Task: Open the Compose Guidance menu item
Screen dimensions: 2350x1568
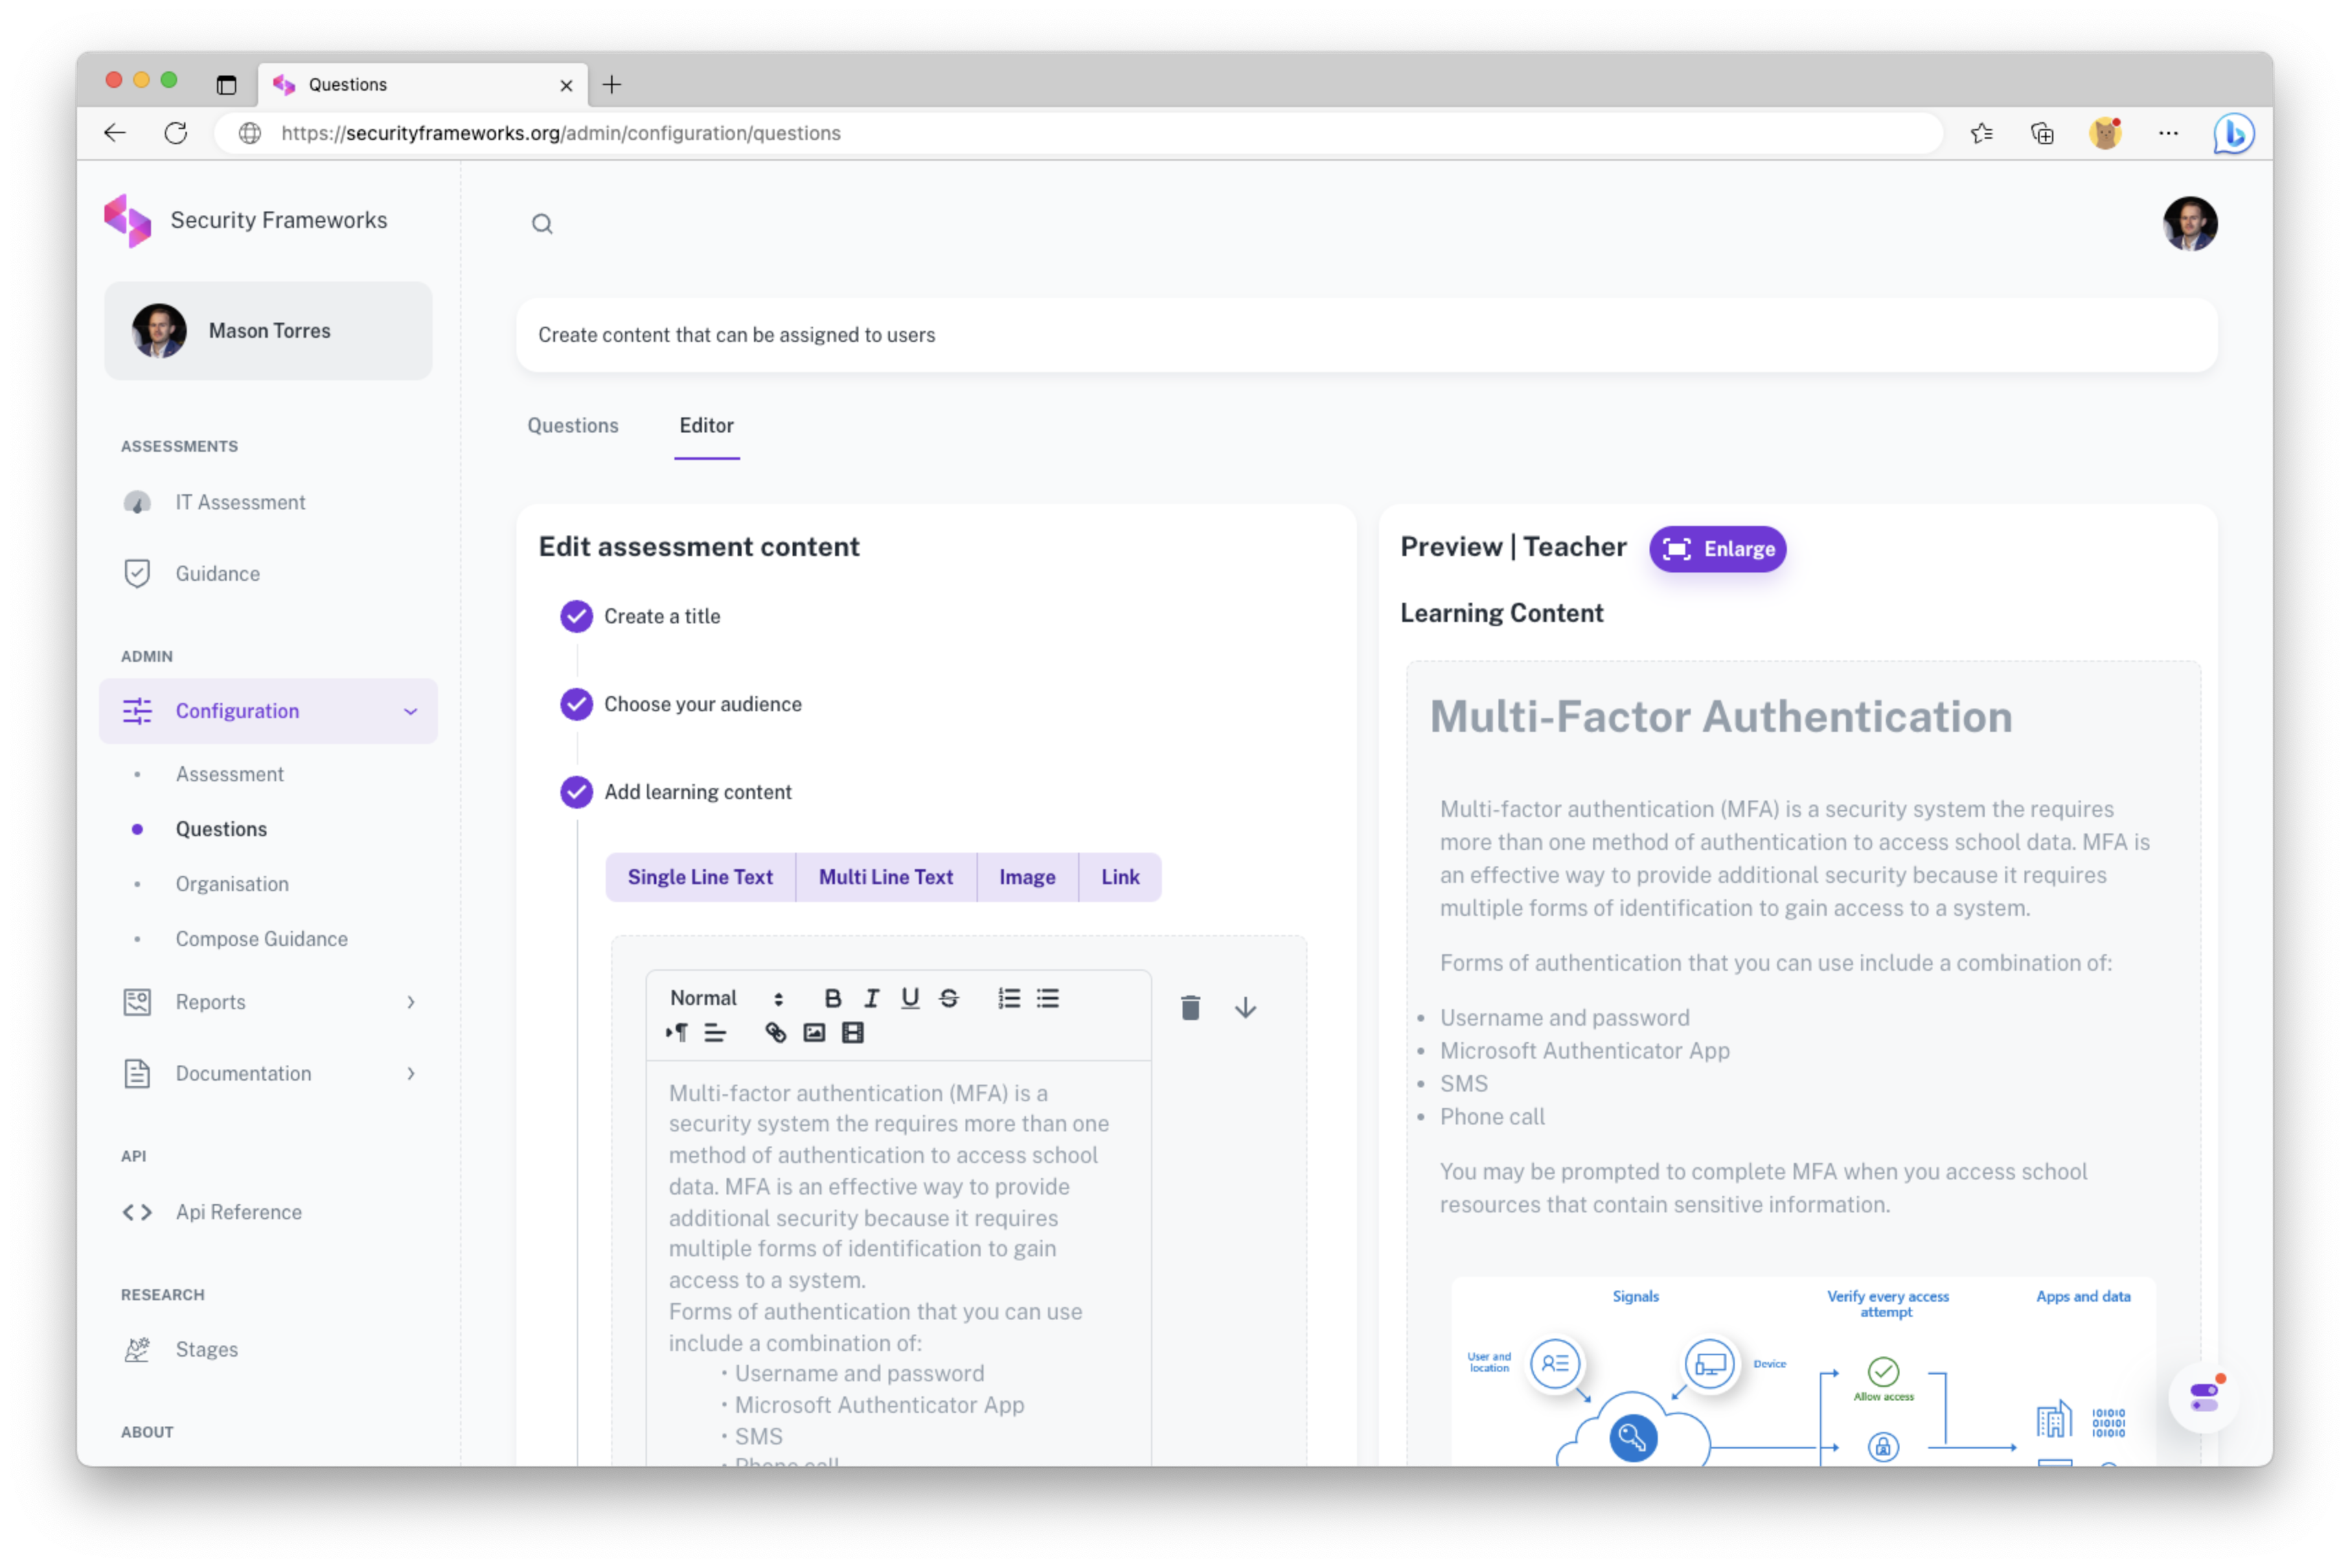Action: 262,939
